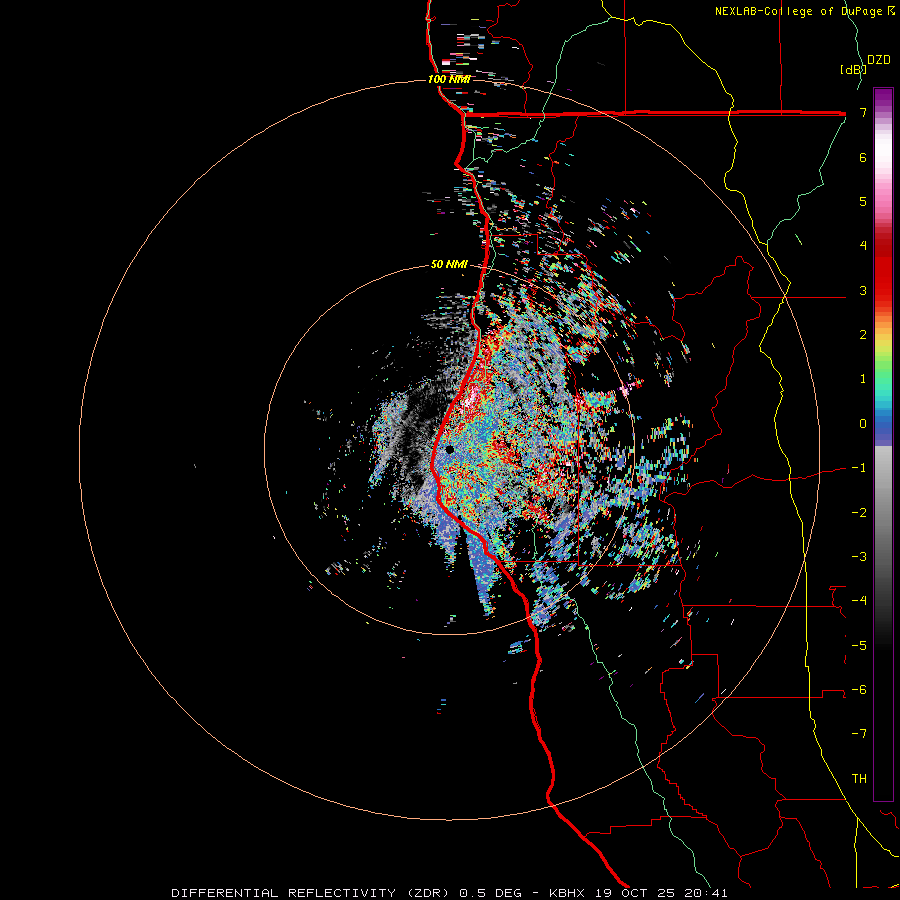This screenshot has width=900, height=900.
Task: Click the TH threshold label on the scale
Action: pos(859,779)
